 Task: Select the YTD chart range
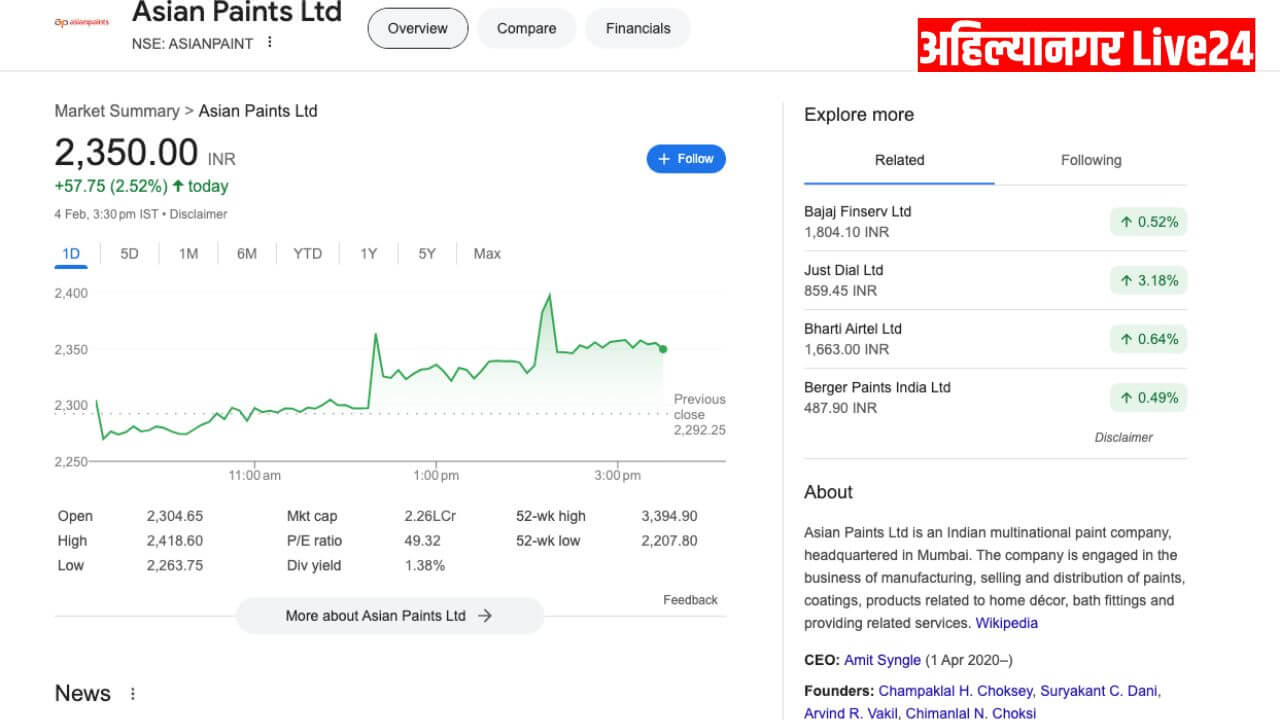coord(308,254)
